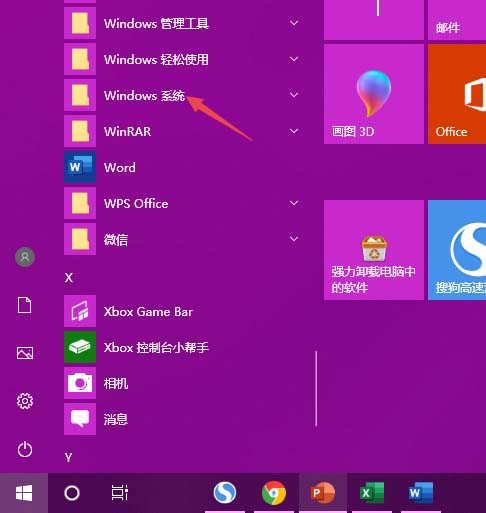Open the 消息 messaging app icon
The image size is (486, 513).
point(80,419)
